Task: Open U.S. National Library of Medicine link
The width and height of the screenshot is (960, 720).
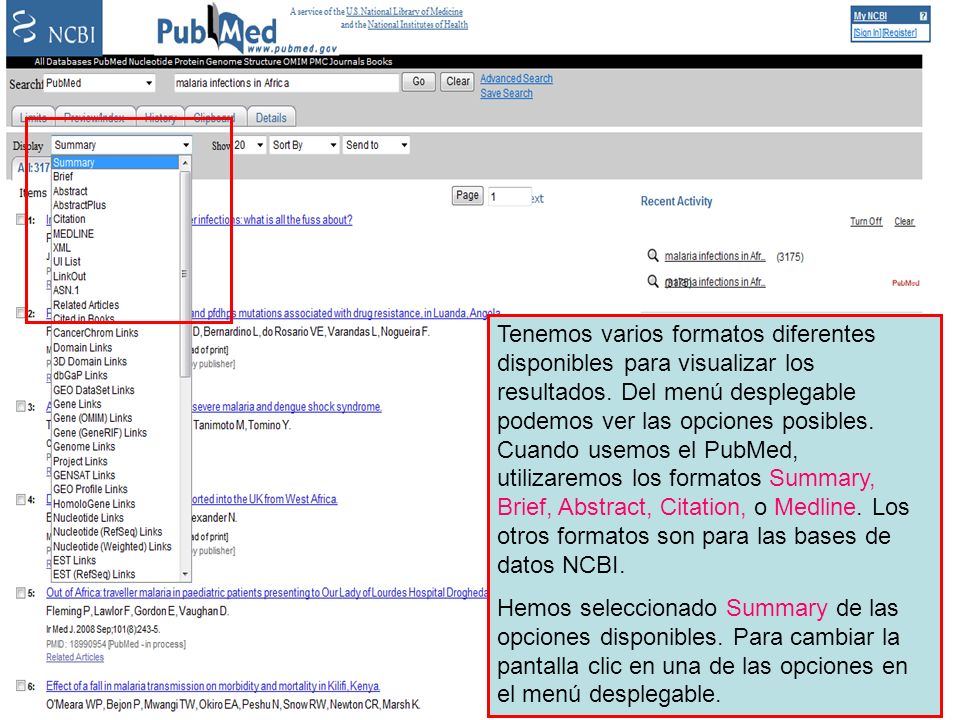Action: point(404,12)
